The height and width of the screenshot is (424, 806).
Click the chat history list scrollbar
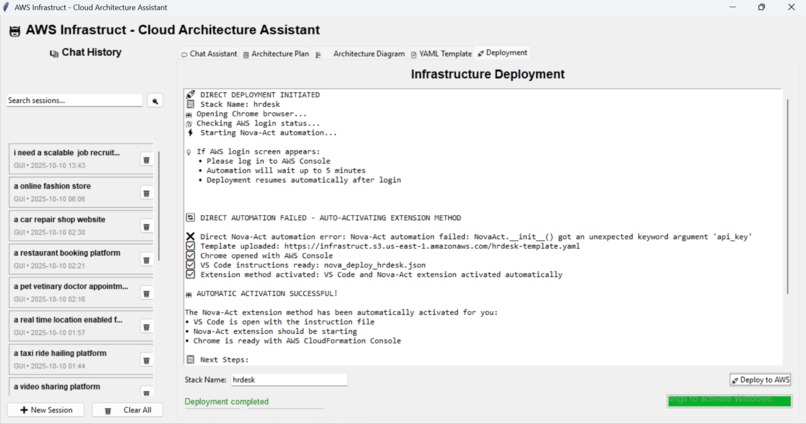158,206
